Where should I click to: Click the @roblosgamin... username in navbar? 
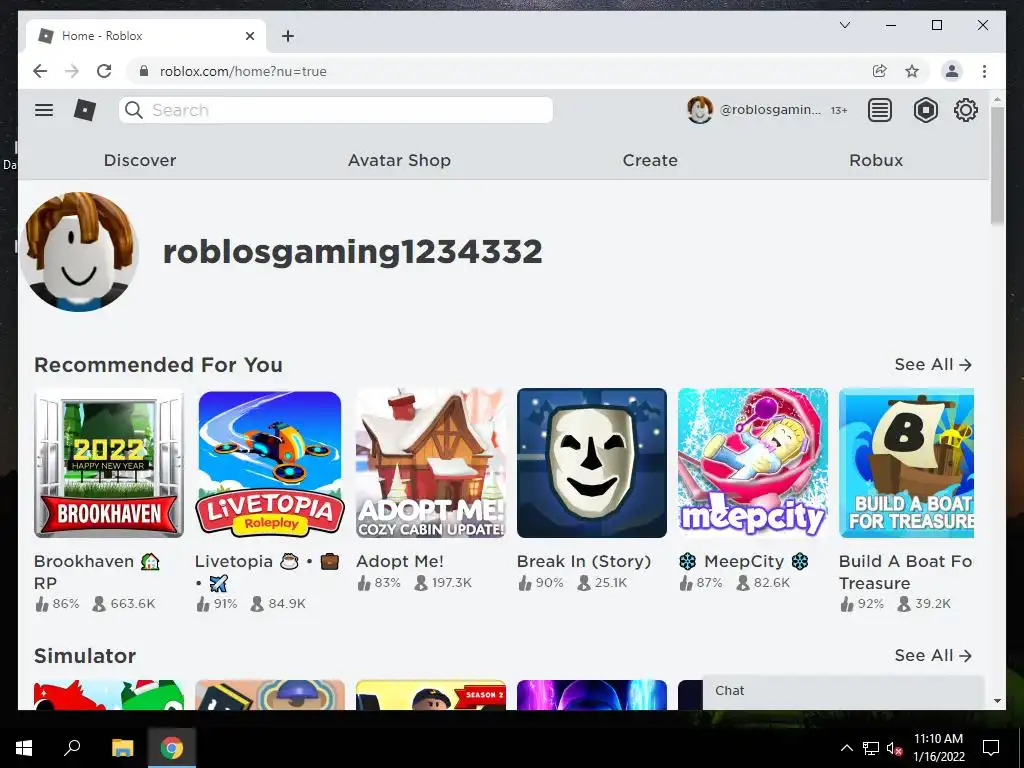pyautogui.click(x=770, y=110)
